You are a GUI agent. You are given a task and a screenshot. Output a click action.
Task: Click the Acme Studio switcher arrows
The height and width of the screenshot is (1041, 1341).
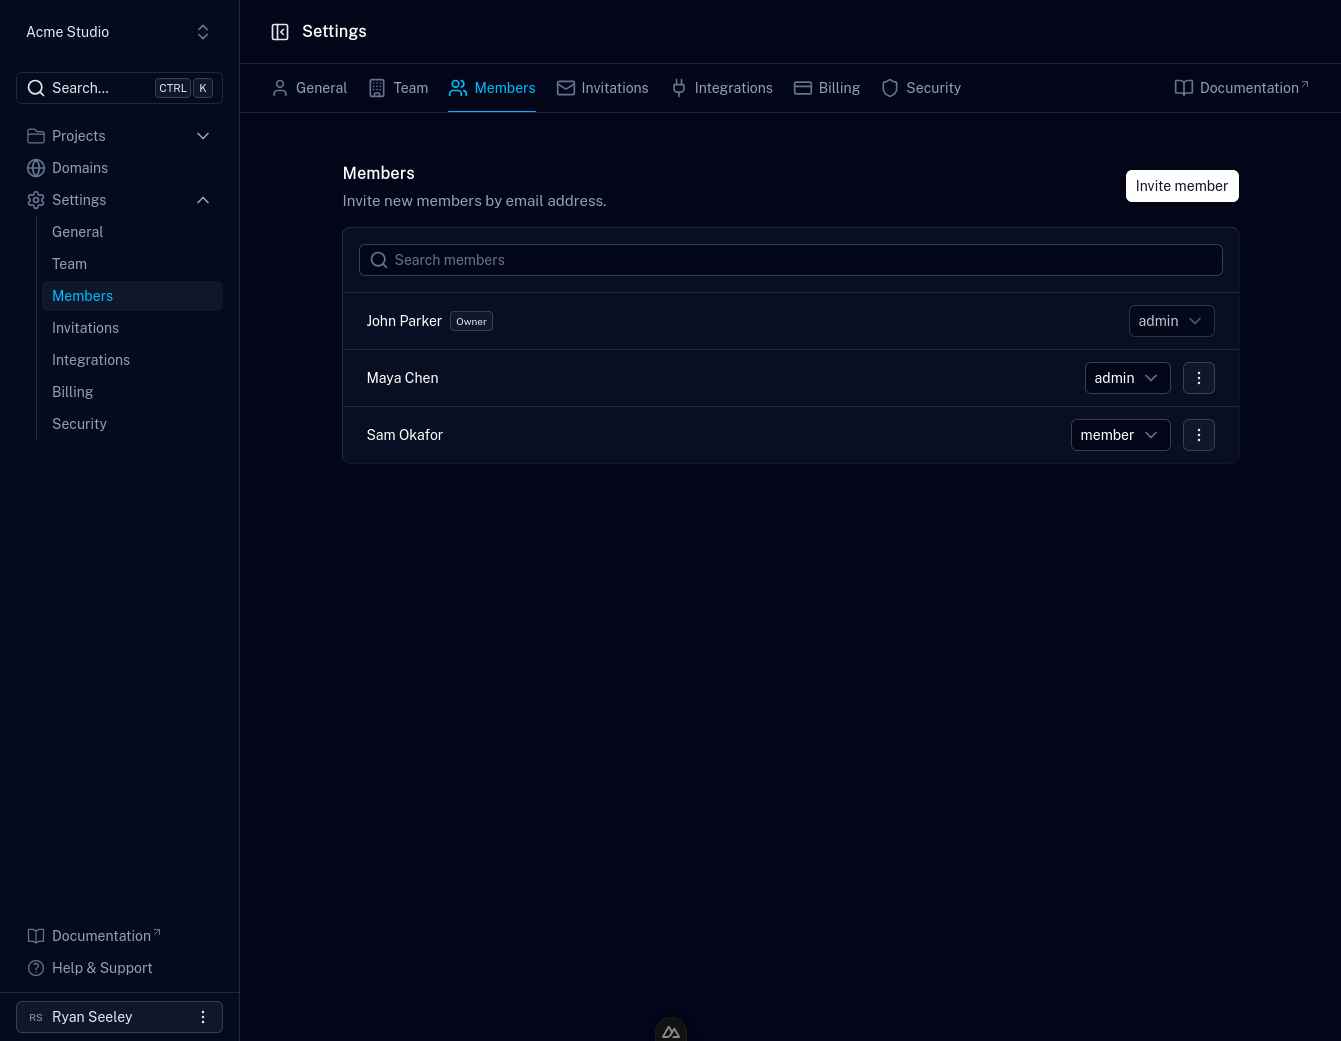point(203,32)
